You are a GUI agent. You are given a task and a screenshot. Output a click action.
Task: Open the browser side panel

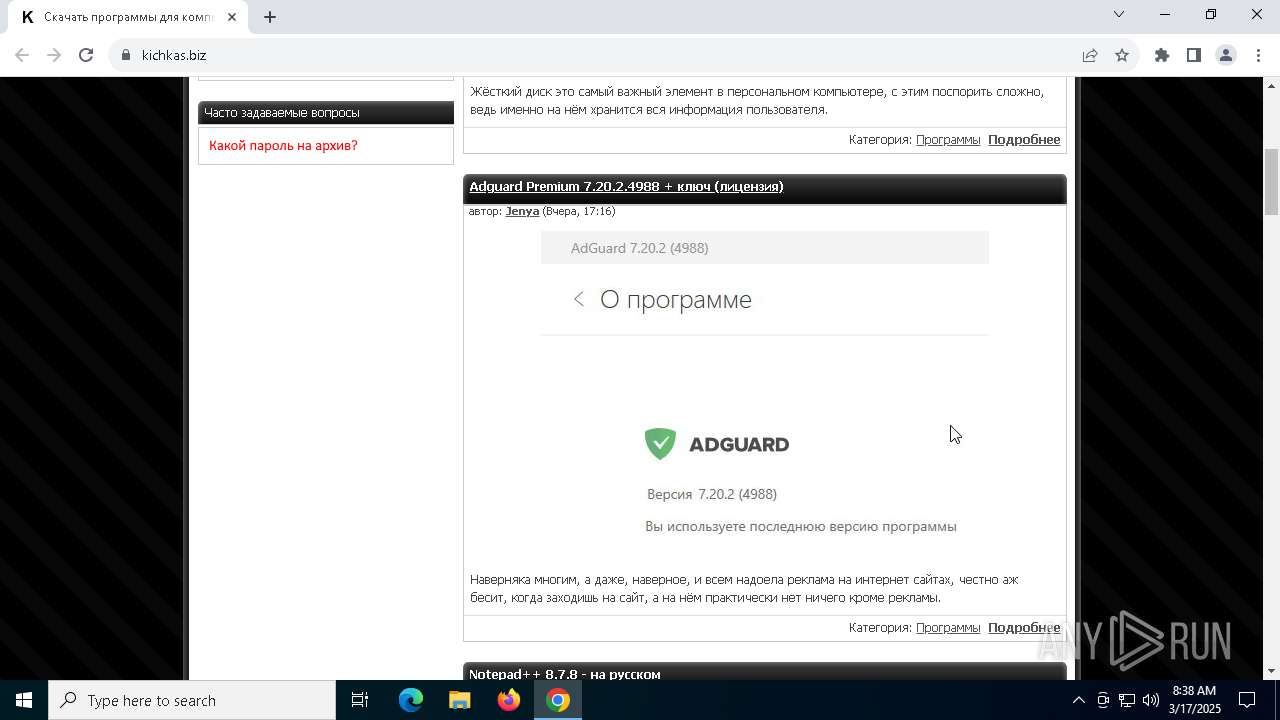point(1194,55)
